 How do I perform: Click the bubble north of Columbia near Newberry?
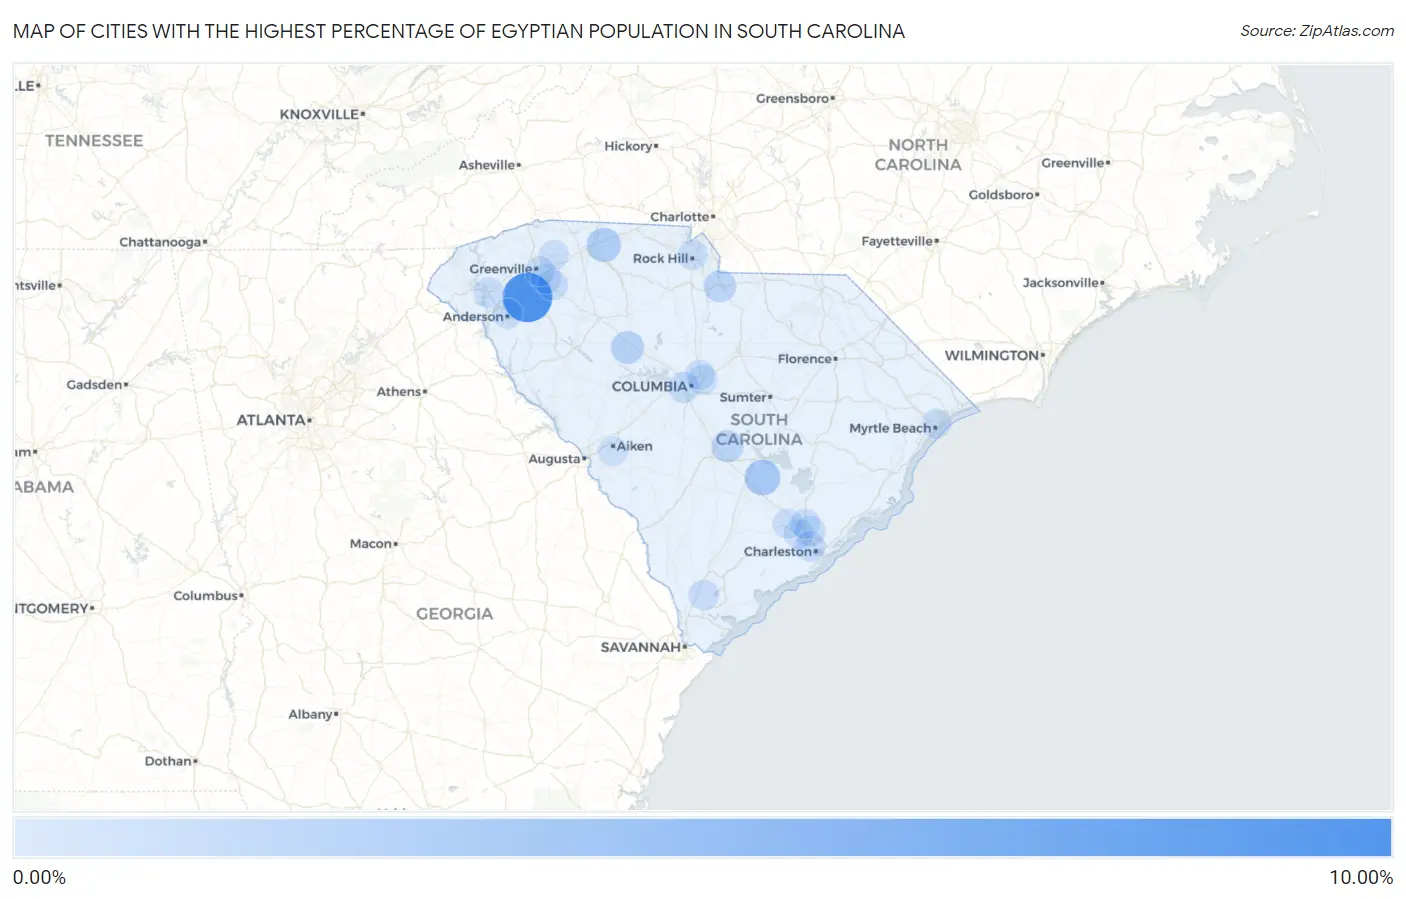pyautogui.click(x=627, y=347)
